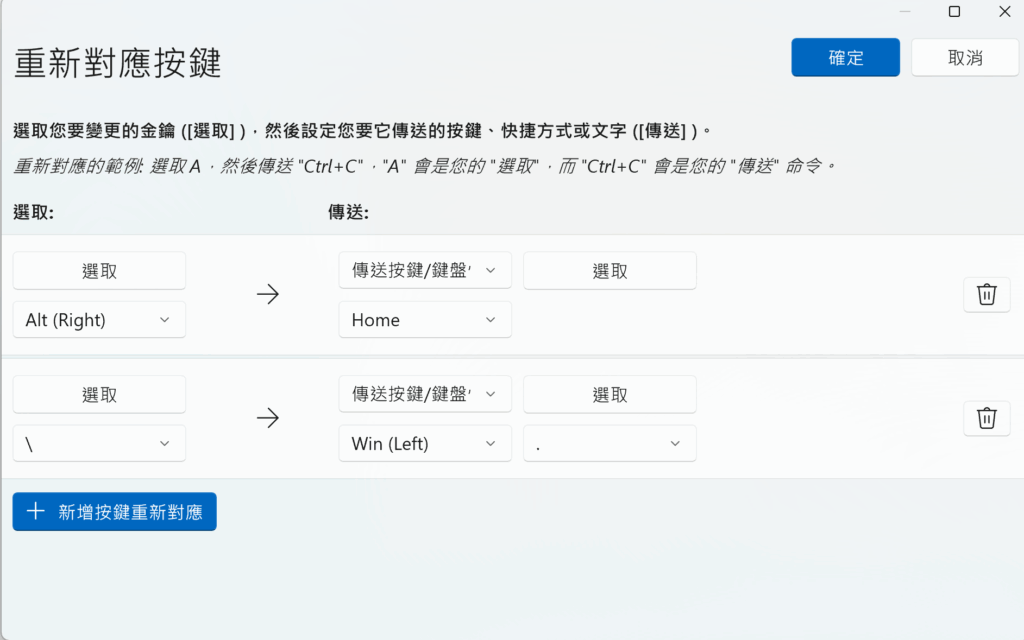
Task: Maximize the remap keys window
Action: coord(954,12)
